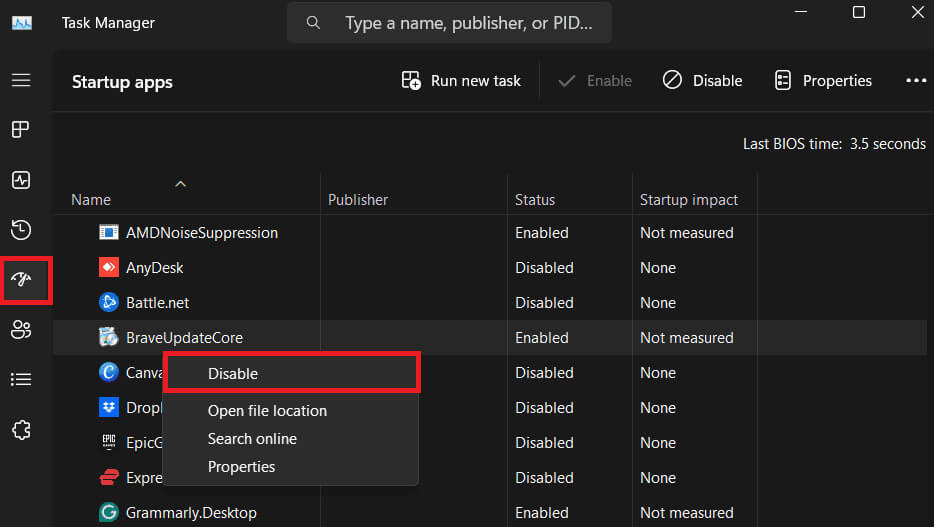
Task: Open the Services page icon
Action: (x=21, y=430)
